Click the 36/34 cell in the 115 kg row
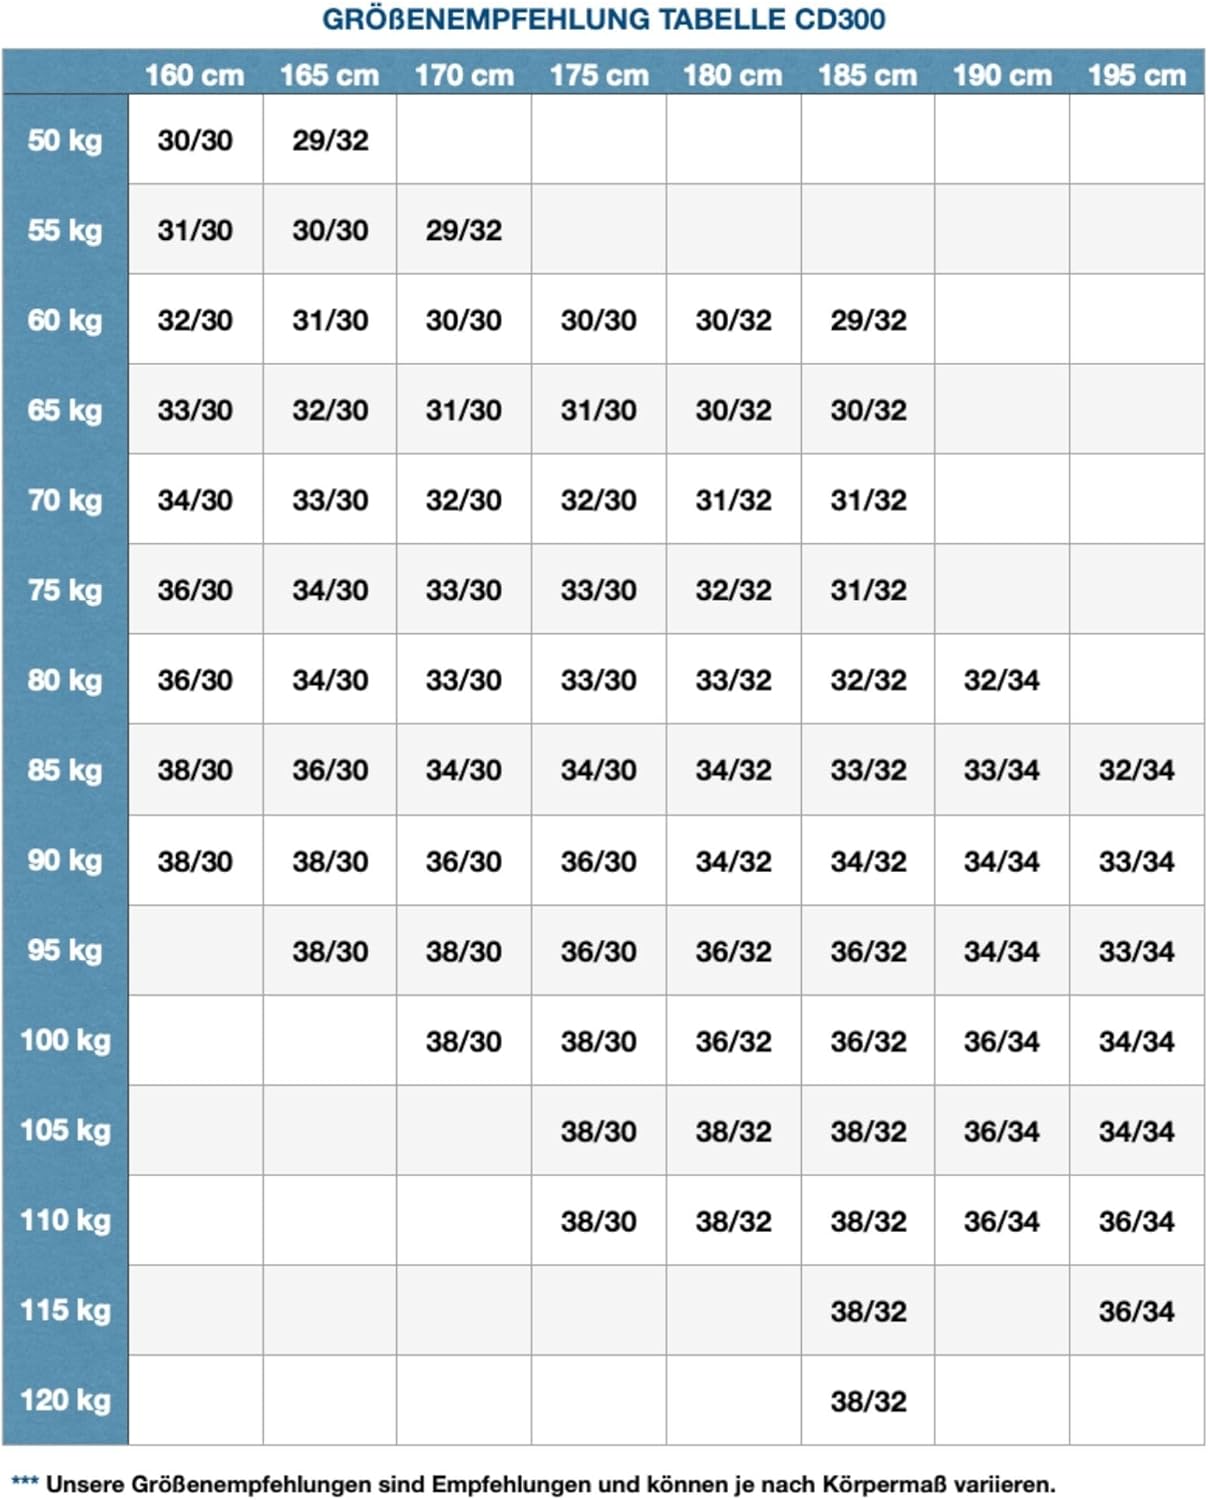This screenshot has height=1500, width=1208. 1136,1311
